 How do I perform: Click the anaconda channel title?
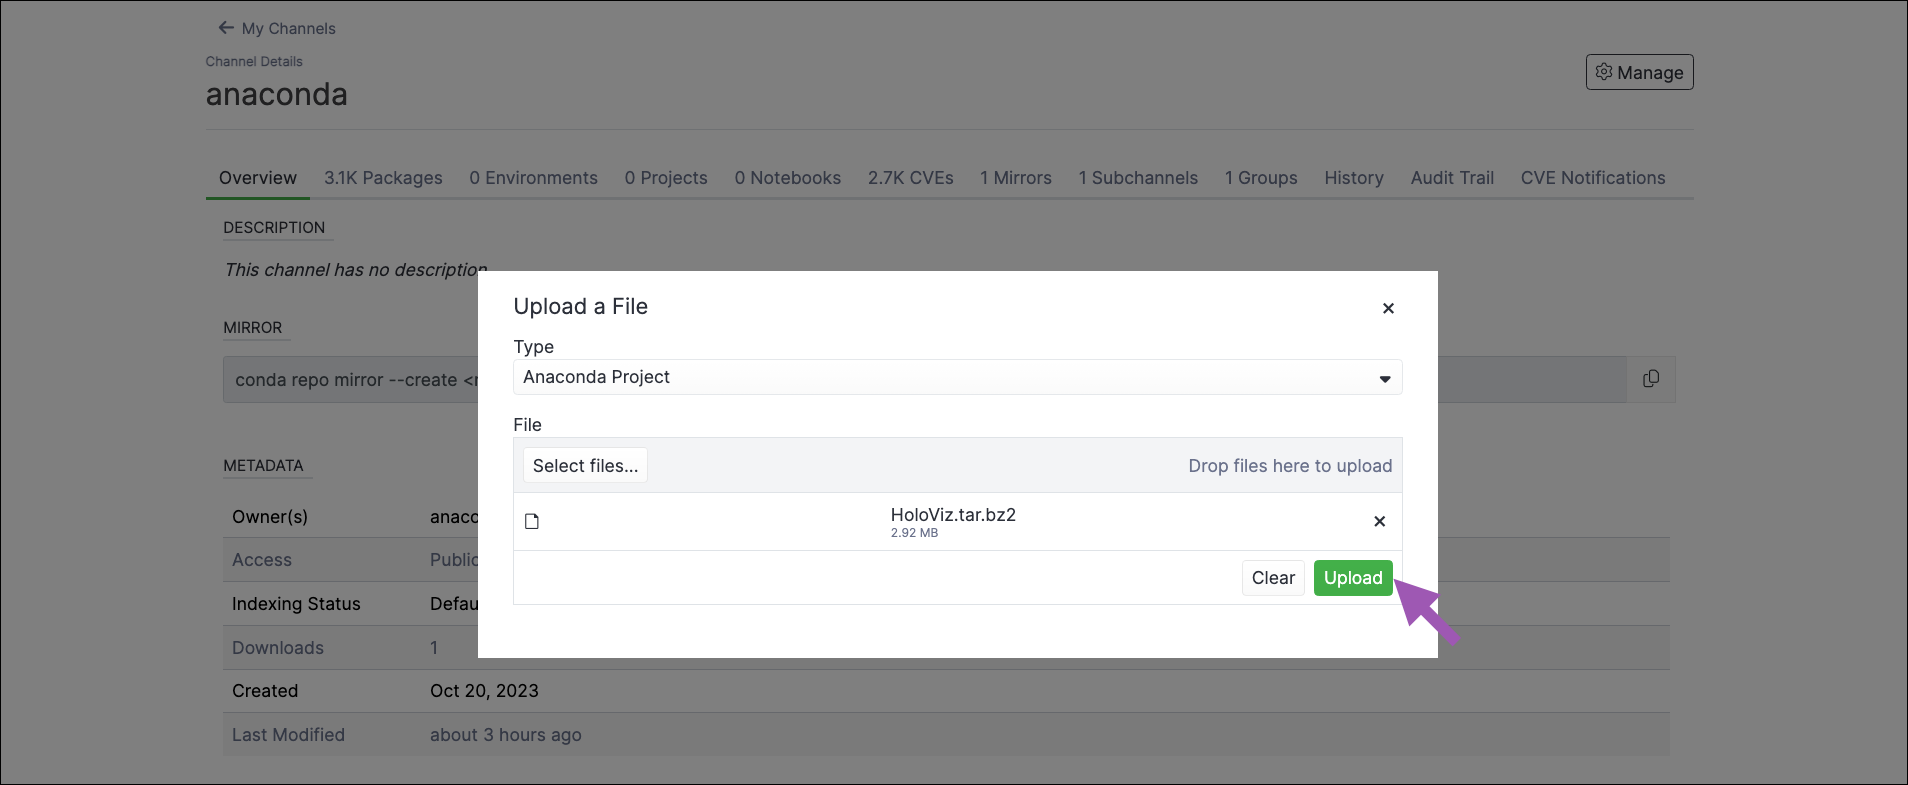(x=277, y=95)
